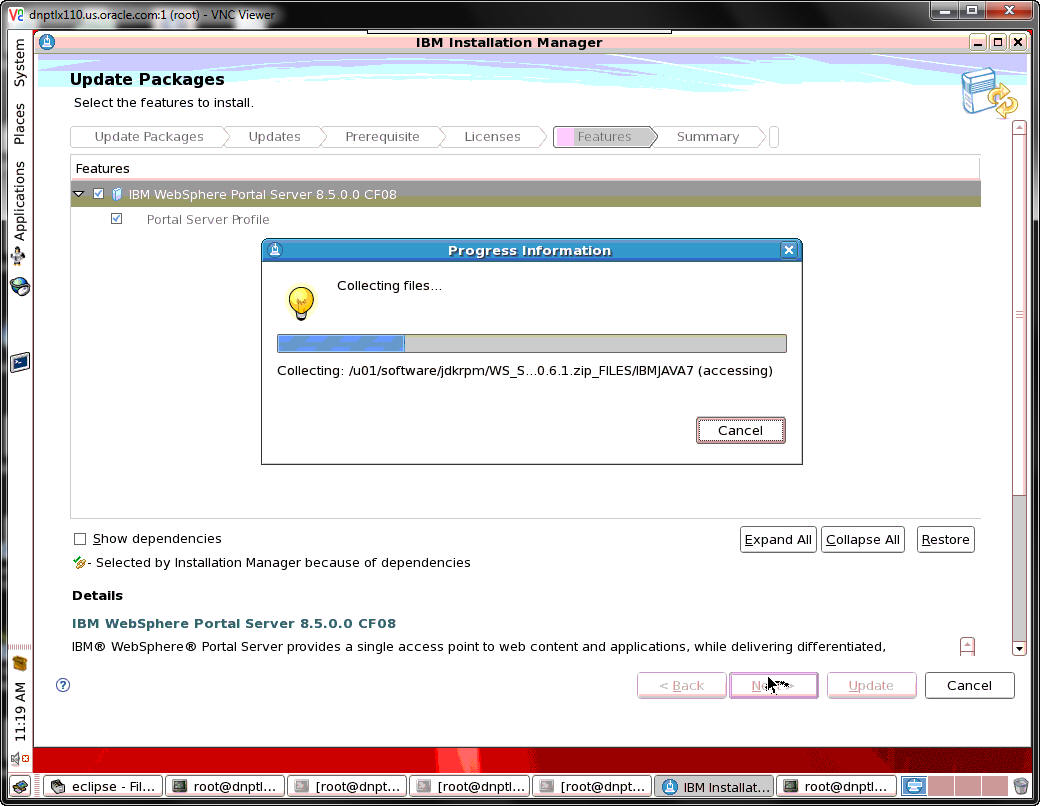This screenshot has width=1040, height=806.
Task: Select the Update Packages wizard step
Action: coord(149,137)
